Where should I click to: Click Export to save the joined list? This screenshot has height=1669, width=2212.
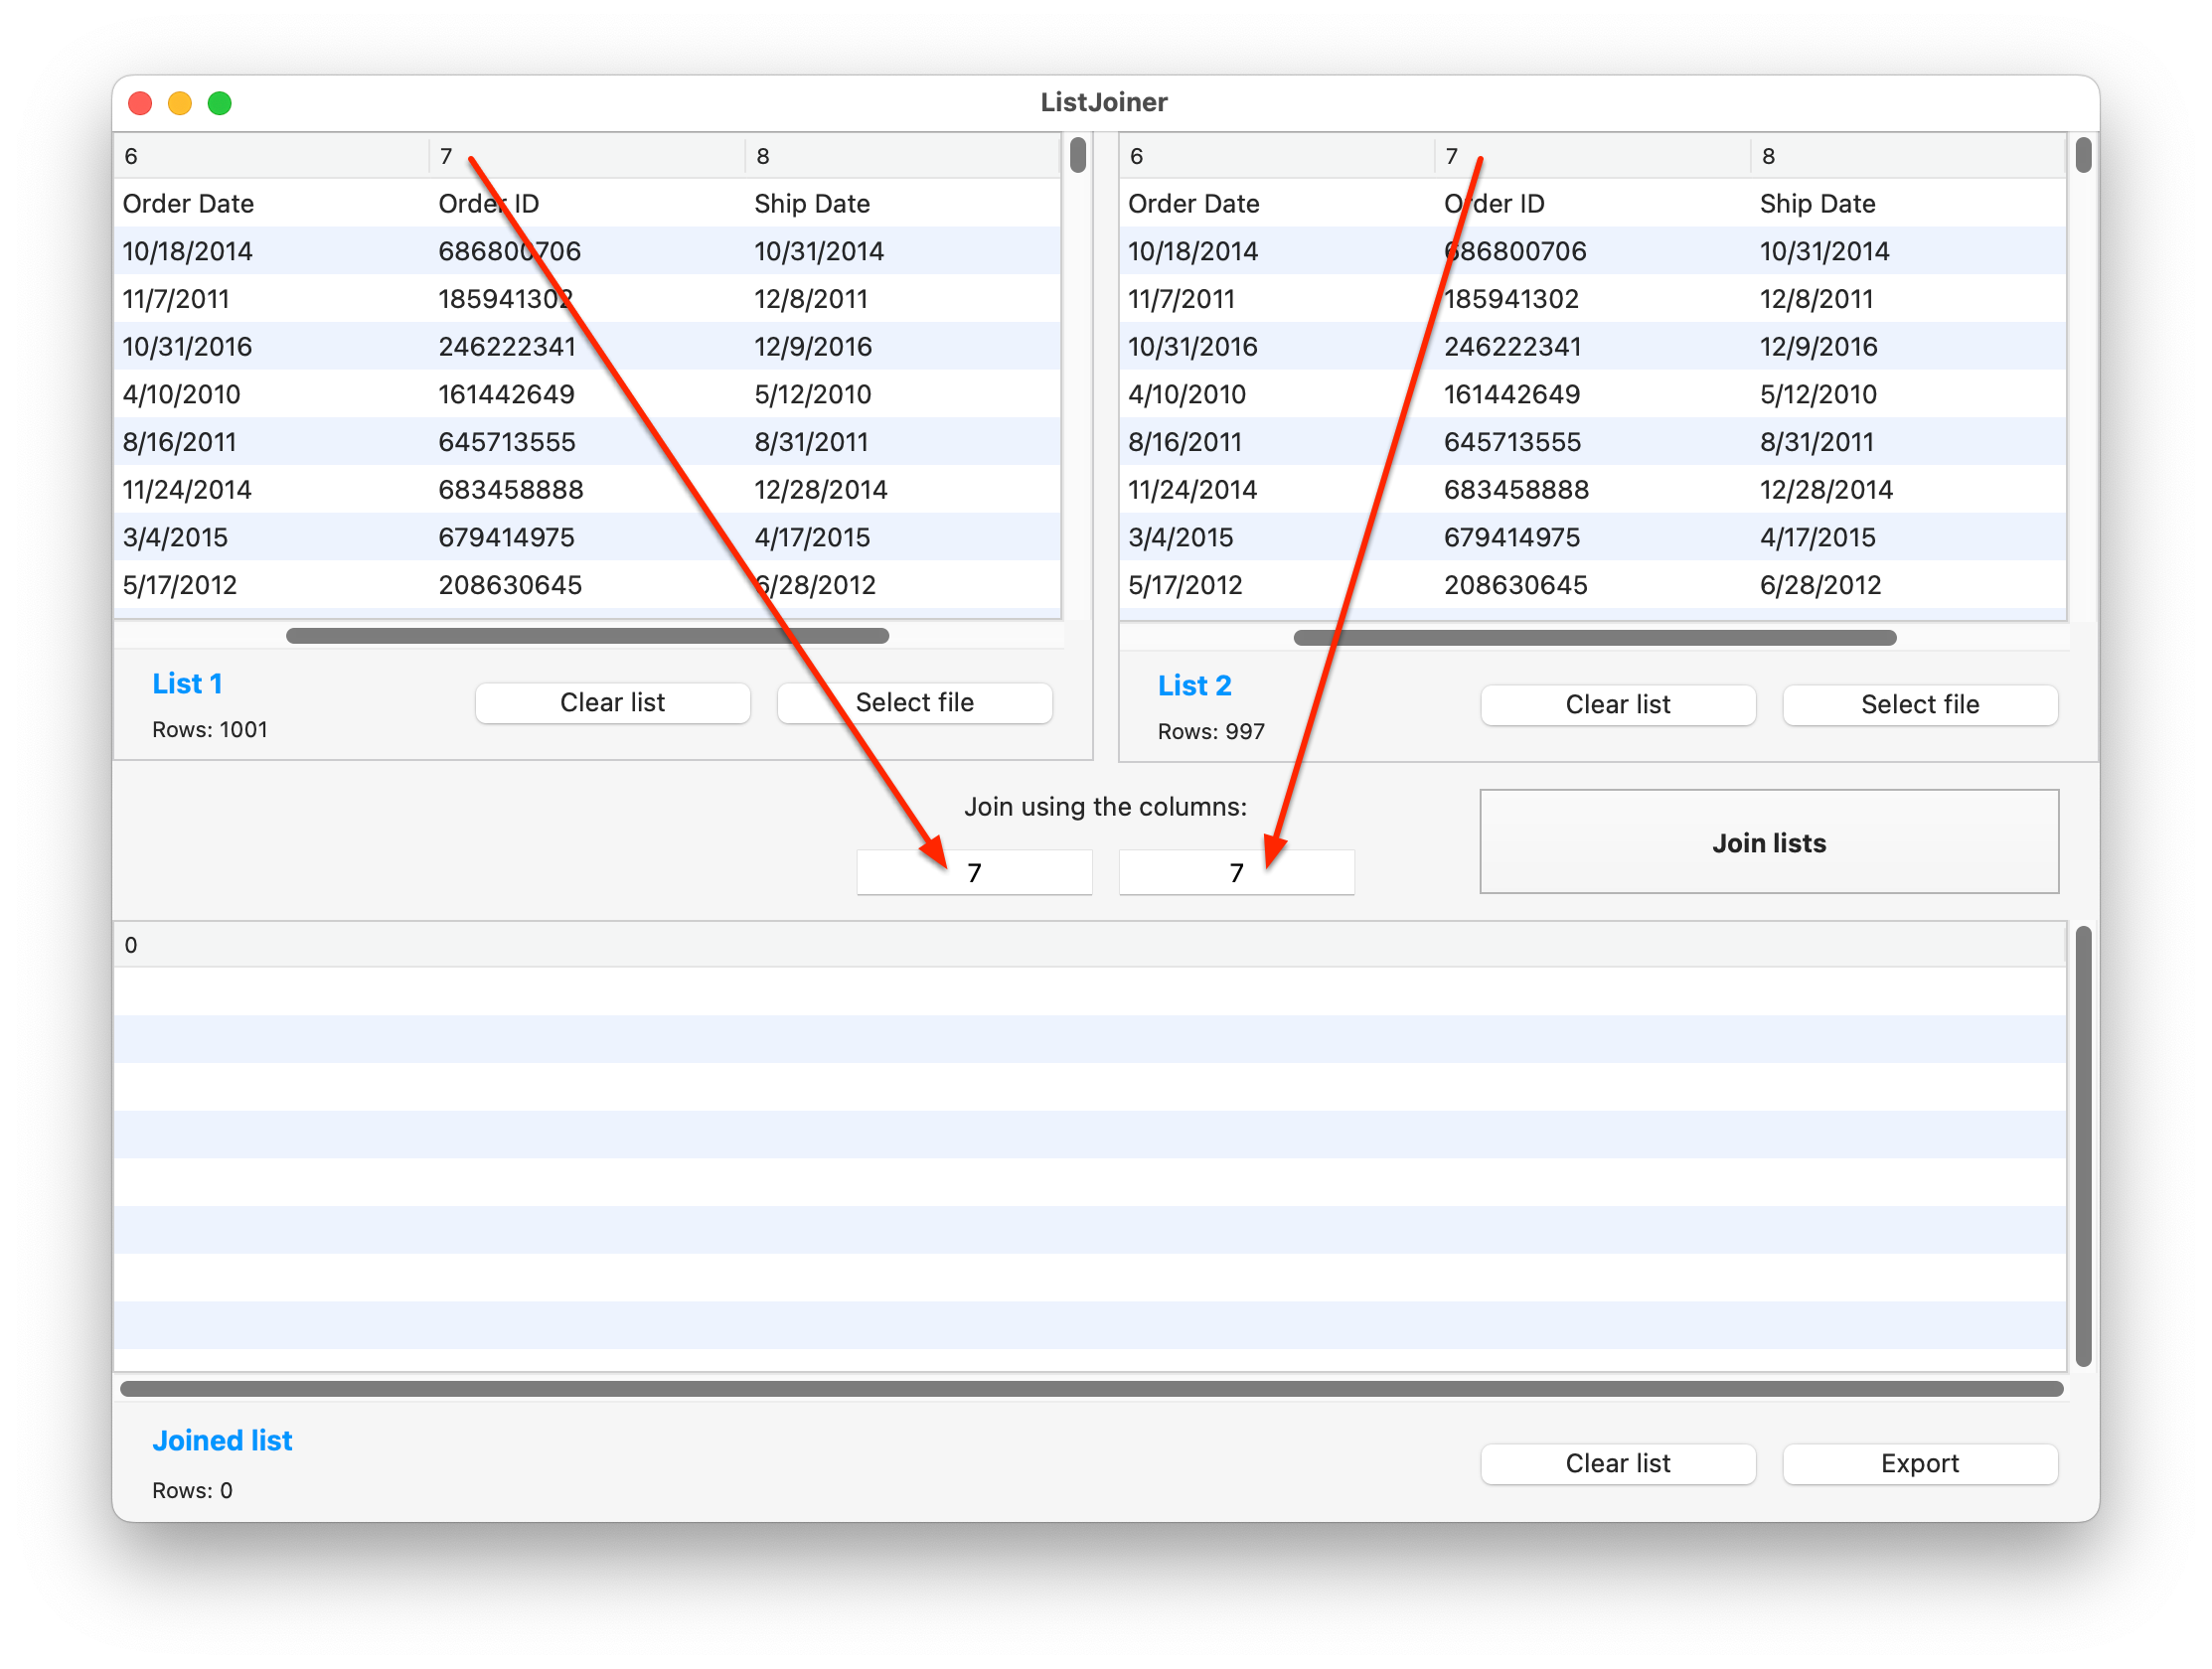(1919, 1463)
